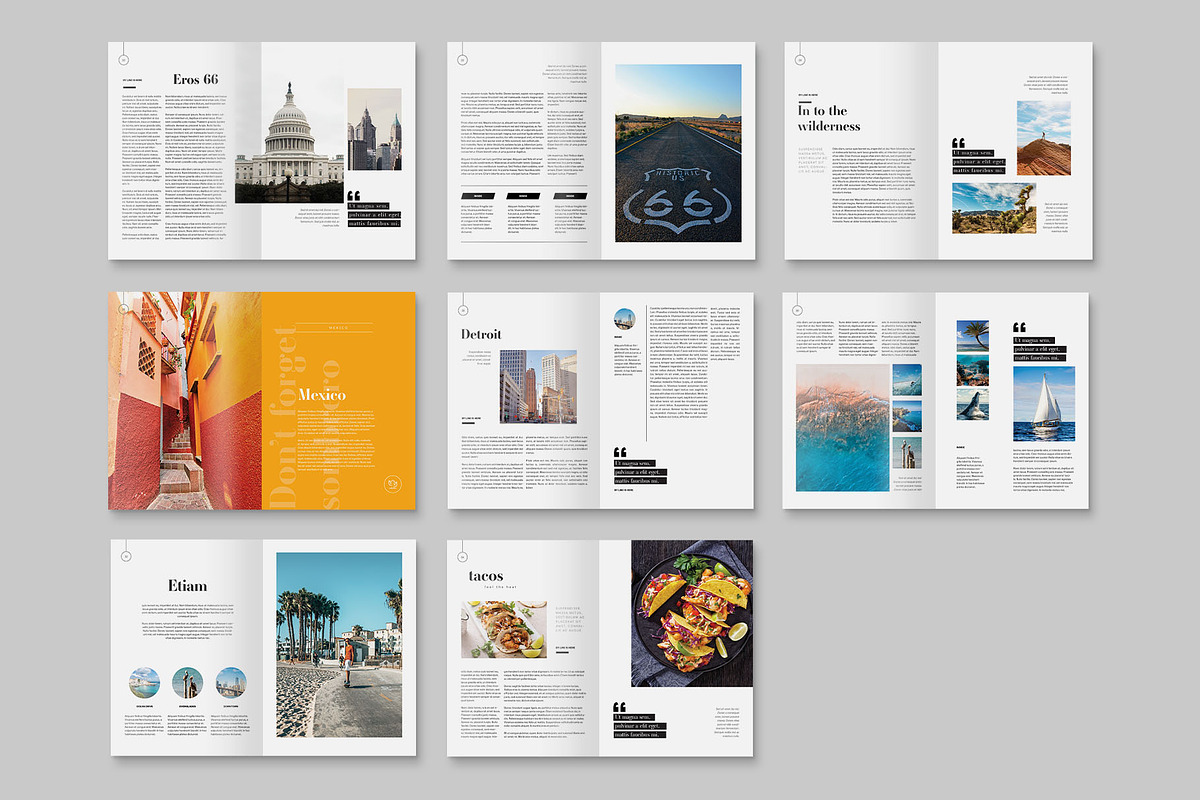Click the quote icon beside the tacos article
Image resolution: width=1200 pixels, height=800 pixels.
[x=620, y=707]
